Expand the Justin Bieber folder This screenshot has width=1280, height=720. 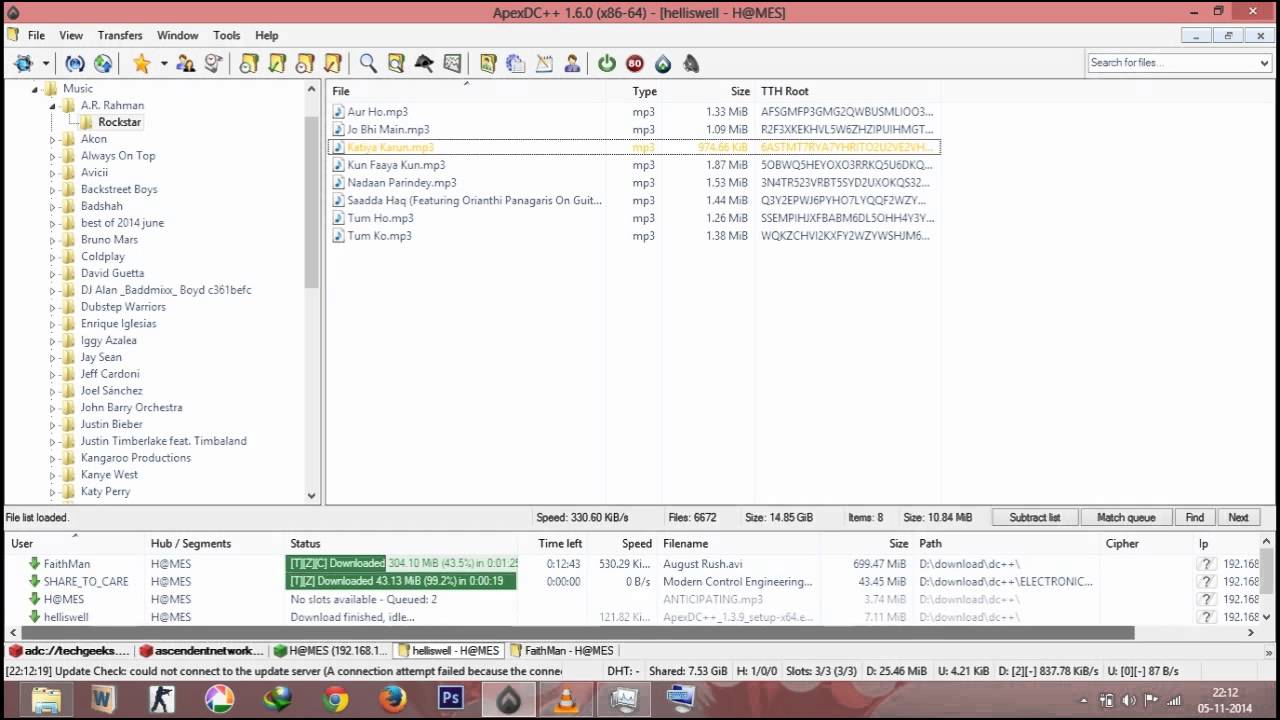[x=53, y=425]
